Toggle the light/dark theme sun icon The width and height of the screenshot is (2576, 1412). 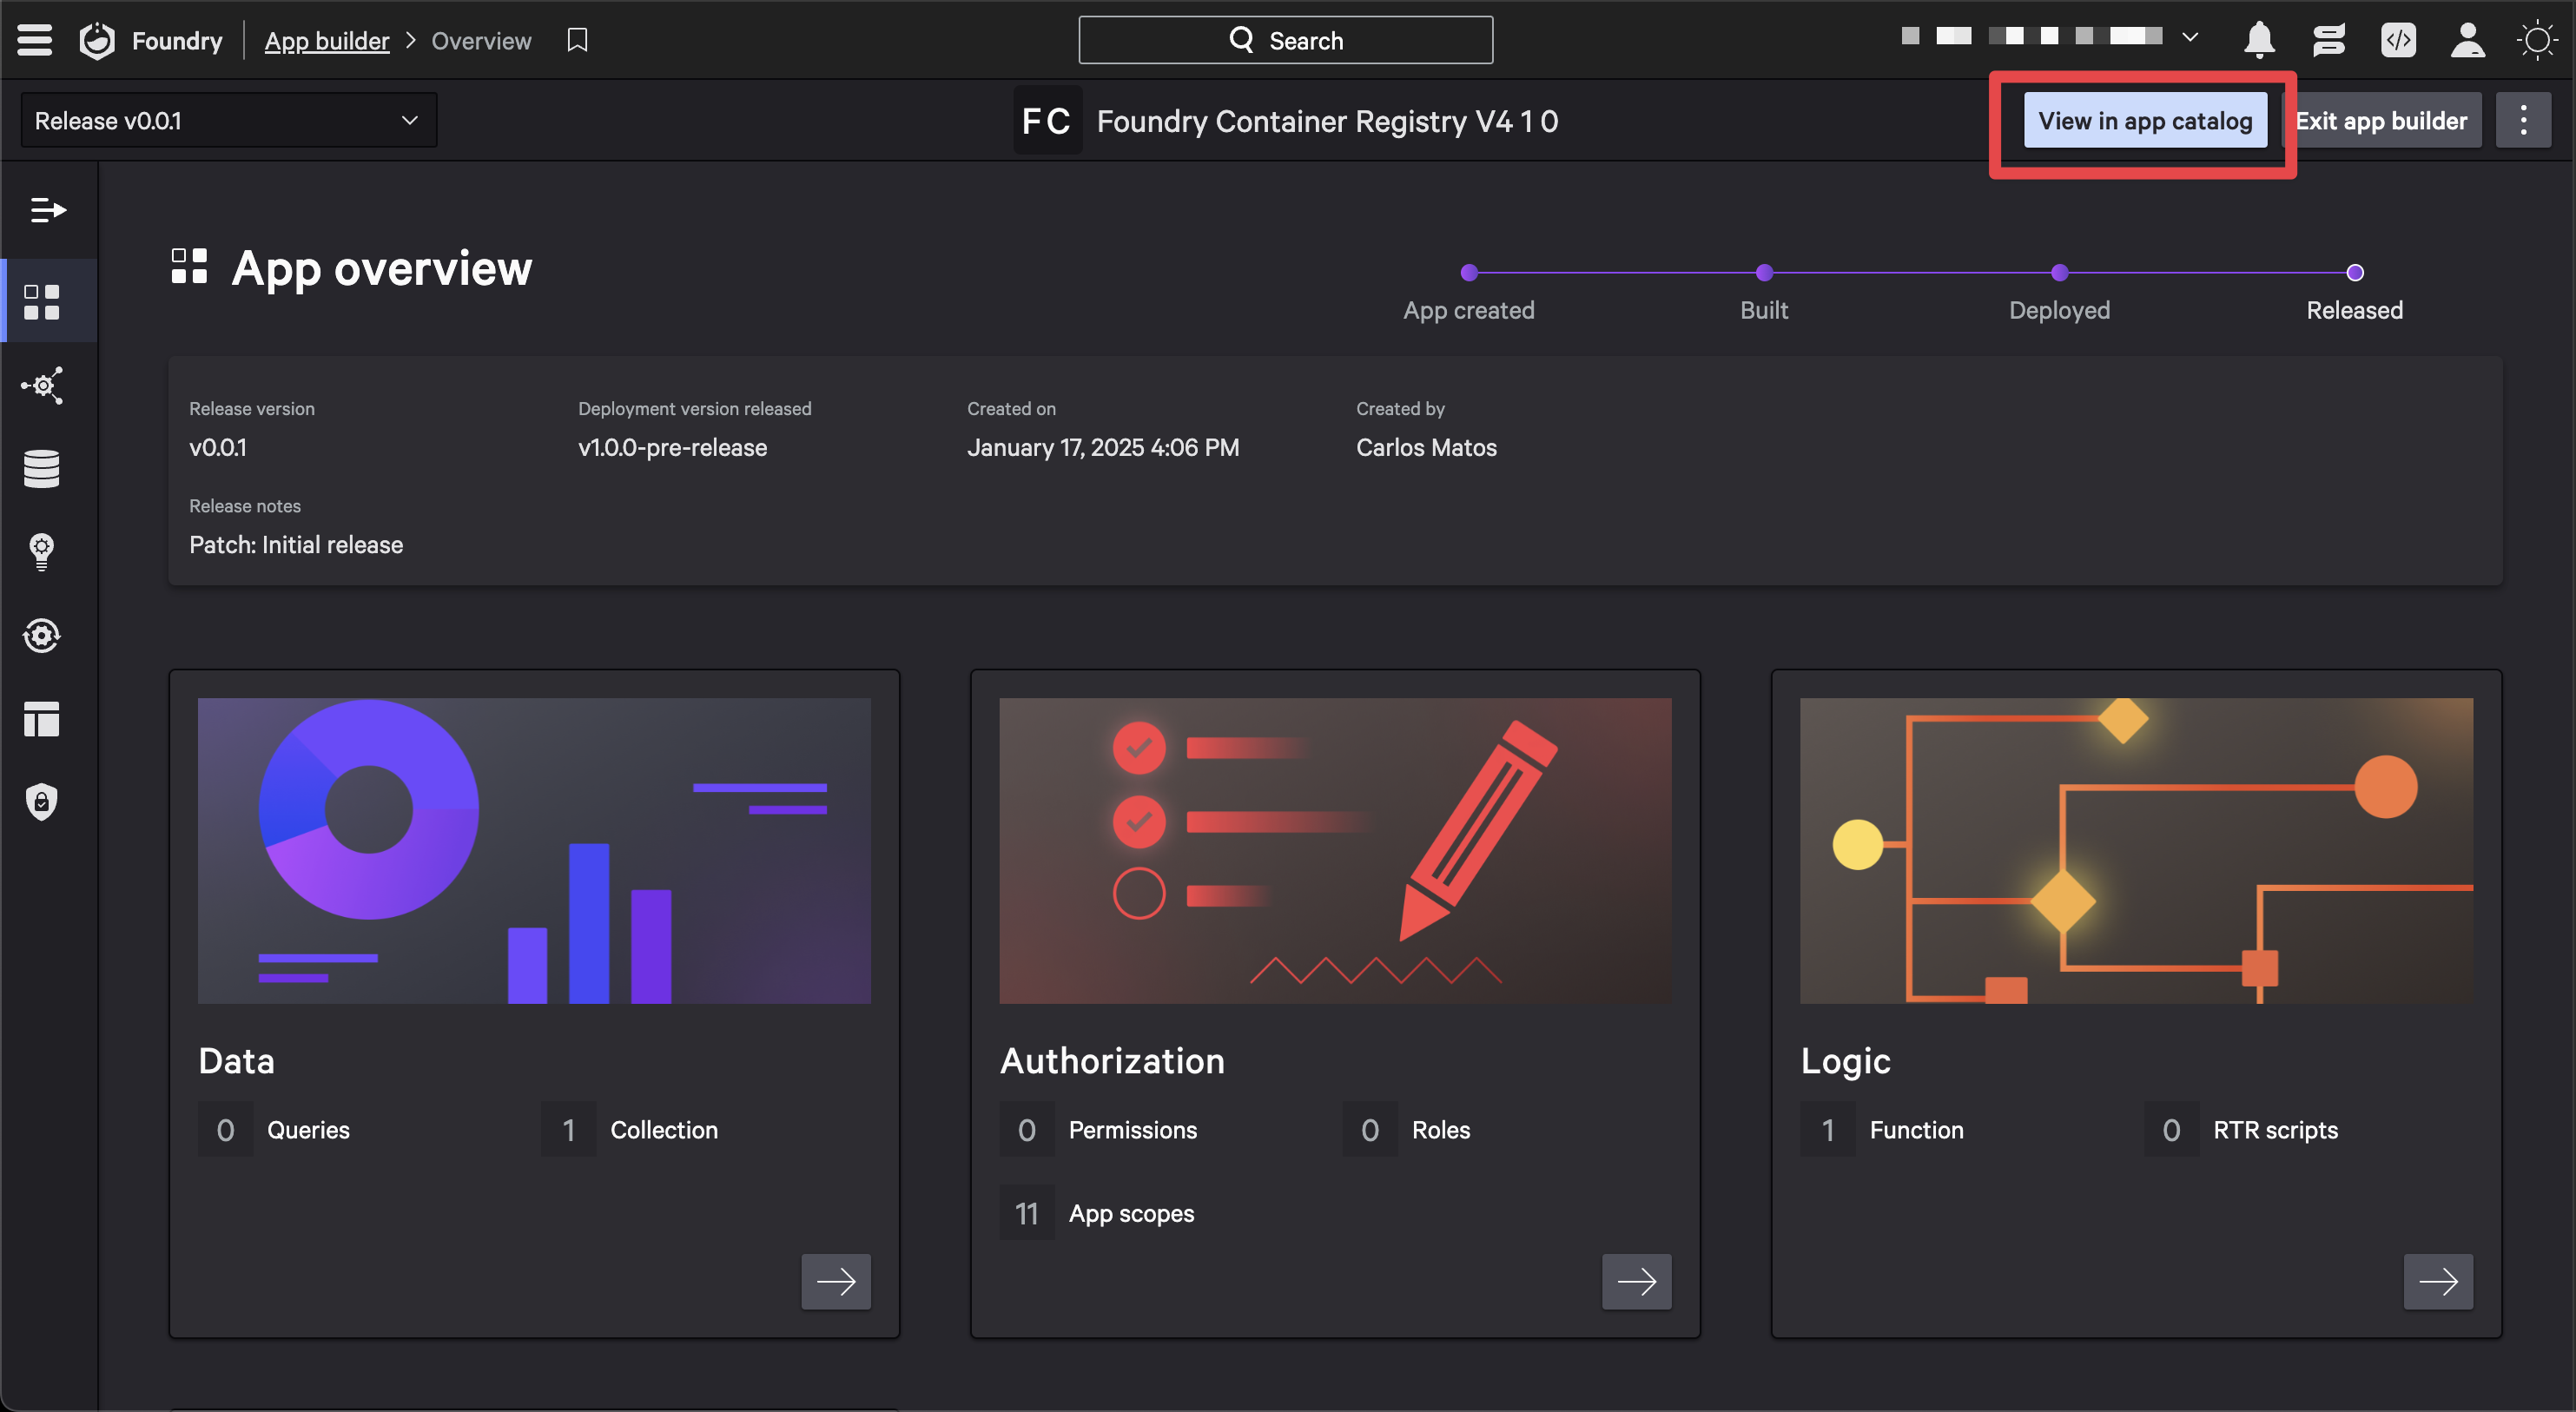click(x=2537, y=40)
